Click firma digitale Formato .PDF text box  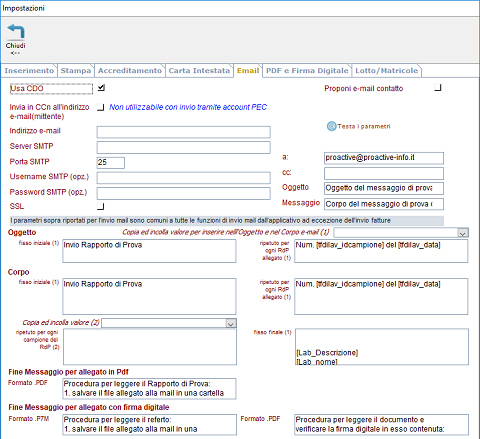click(381, 424)
